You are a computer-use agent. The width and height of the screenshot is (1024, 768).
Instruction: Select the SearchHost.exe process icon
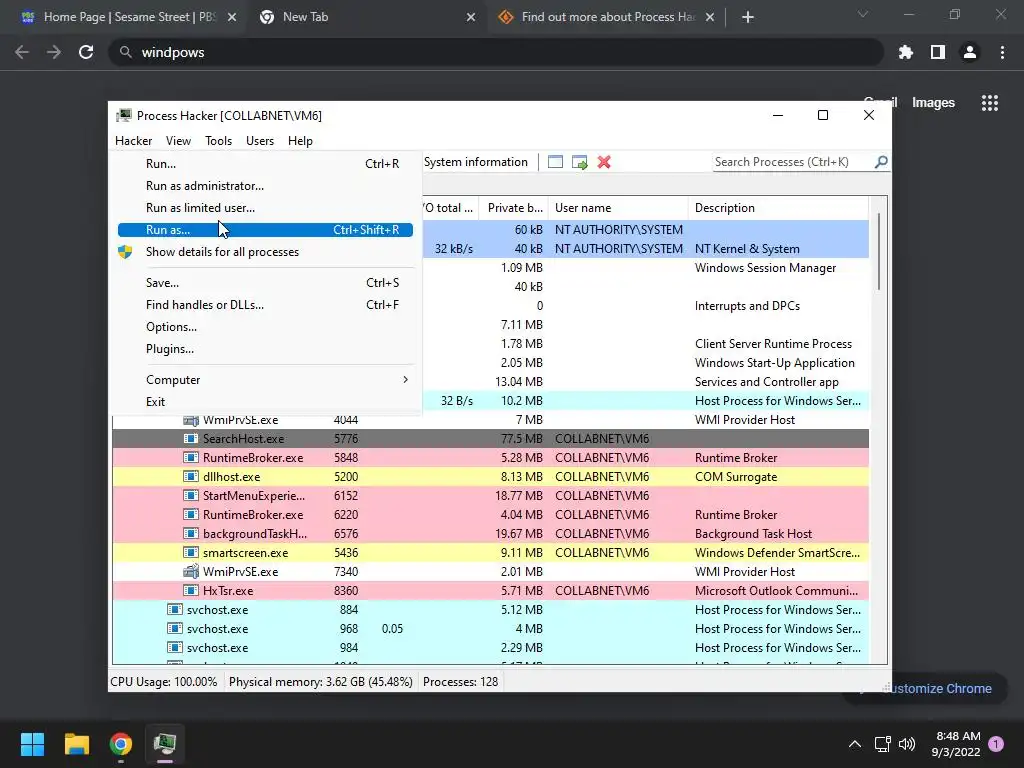[191, 439]
